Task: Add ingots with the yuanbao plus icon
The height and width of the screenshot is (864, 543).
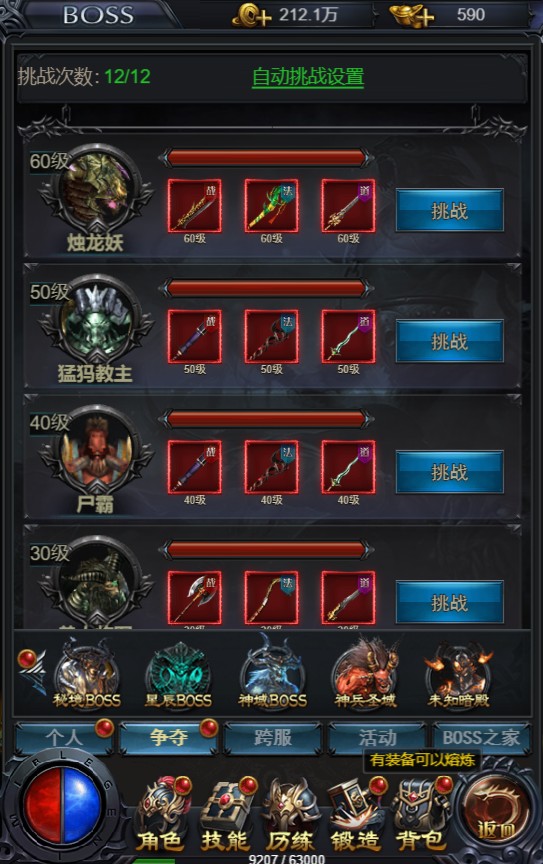Action: [x=411, y=15]
